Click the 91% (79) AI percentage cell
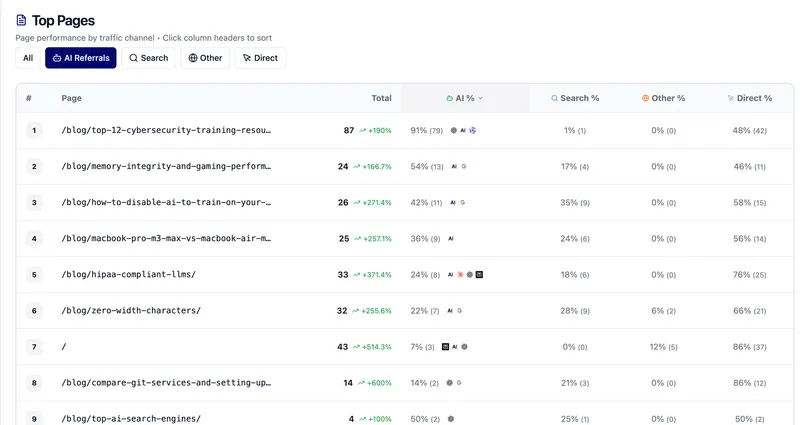The width and height of the screenshot is (800, 425). [427, 131]
